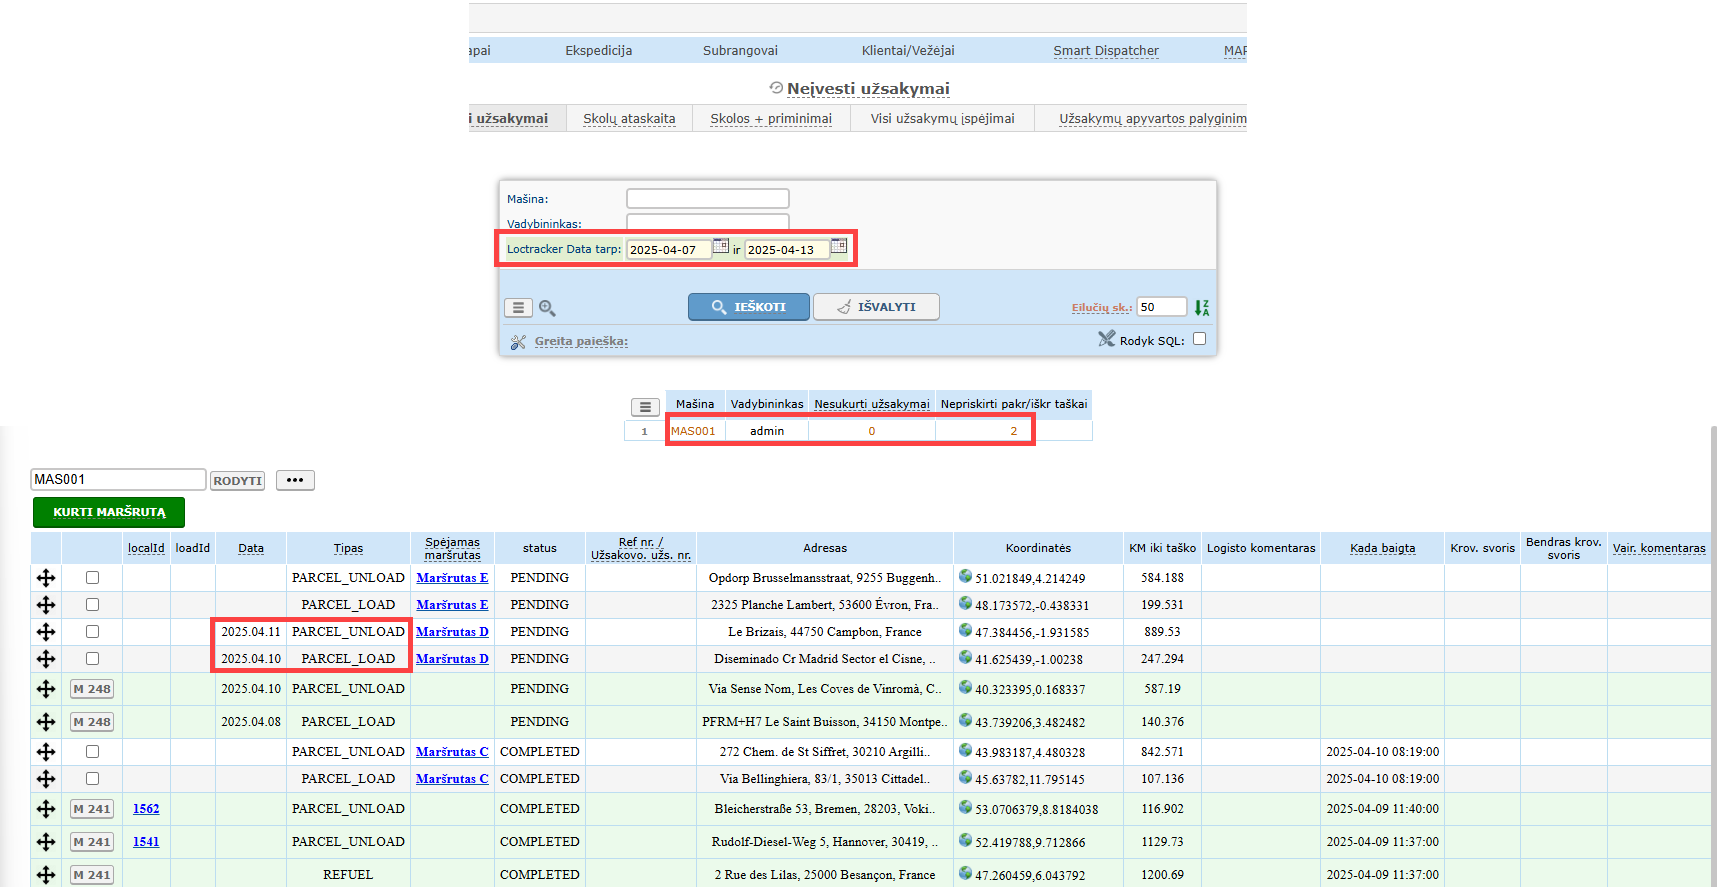Viewport: 1717px width, 887px height.
Task: Click the clock icon beside Neįvesti užsakymai
Action: pos(776,88)
